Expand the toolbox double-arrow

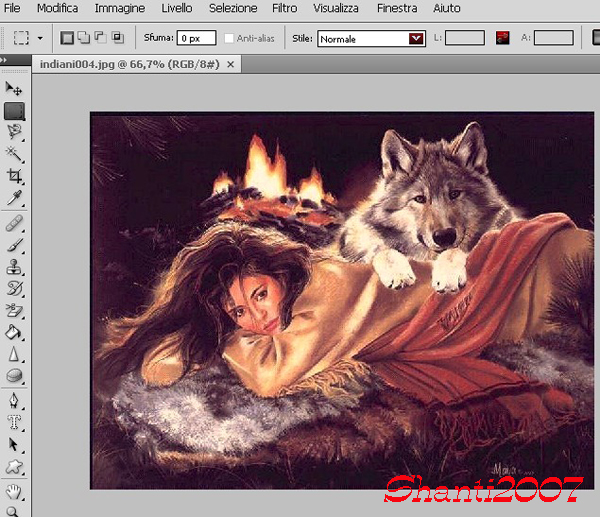click(3, 60)
